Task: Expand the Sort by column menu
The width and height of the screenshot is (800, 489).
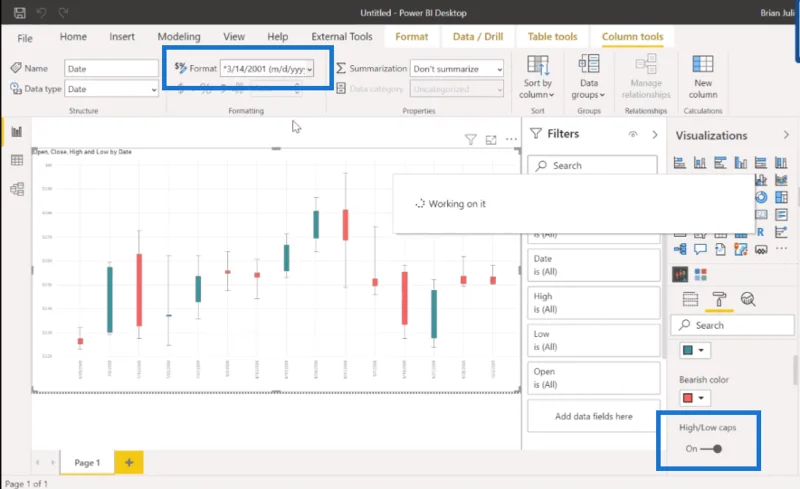Action: (x=537, y=78)
